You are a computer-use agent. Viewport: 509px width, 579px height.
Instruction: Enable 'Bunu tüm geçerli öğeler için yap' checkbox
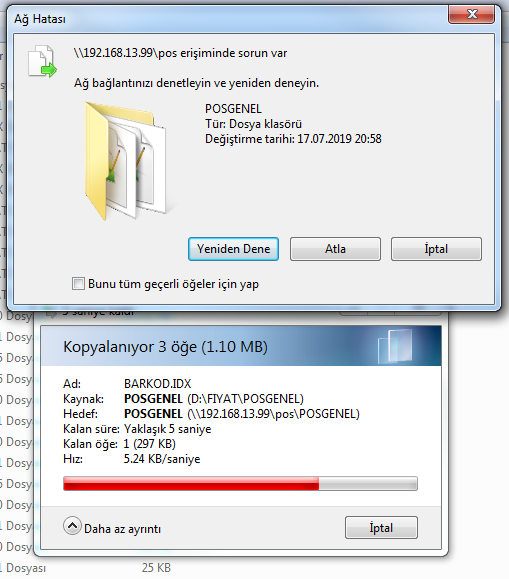[x=78, y=284]
